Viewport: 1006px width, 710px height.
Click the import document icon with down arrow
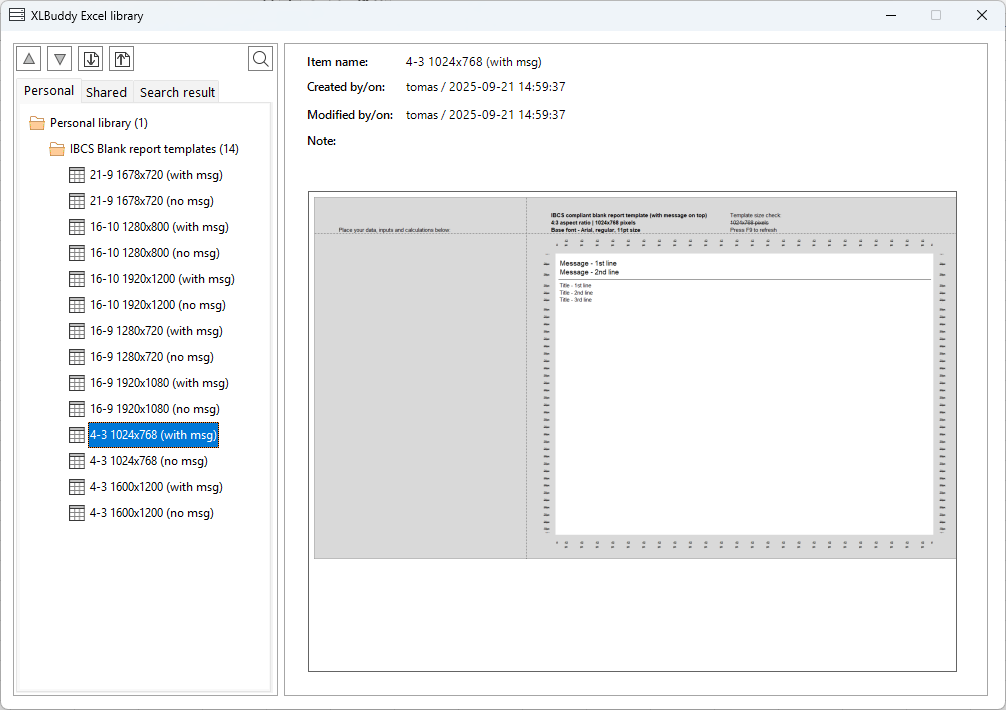click(91, 59)
